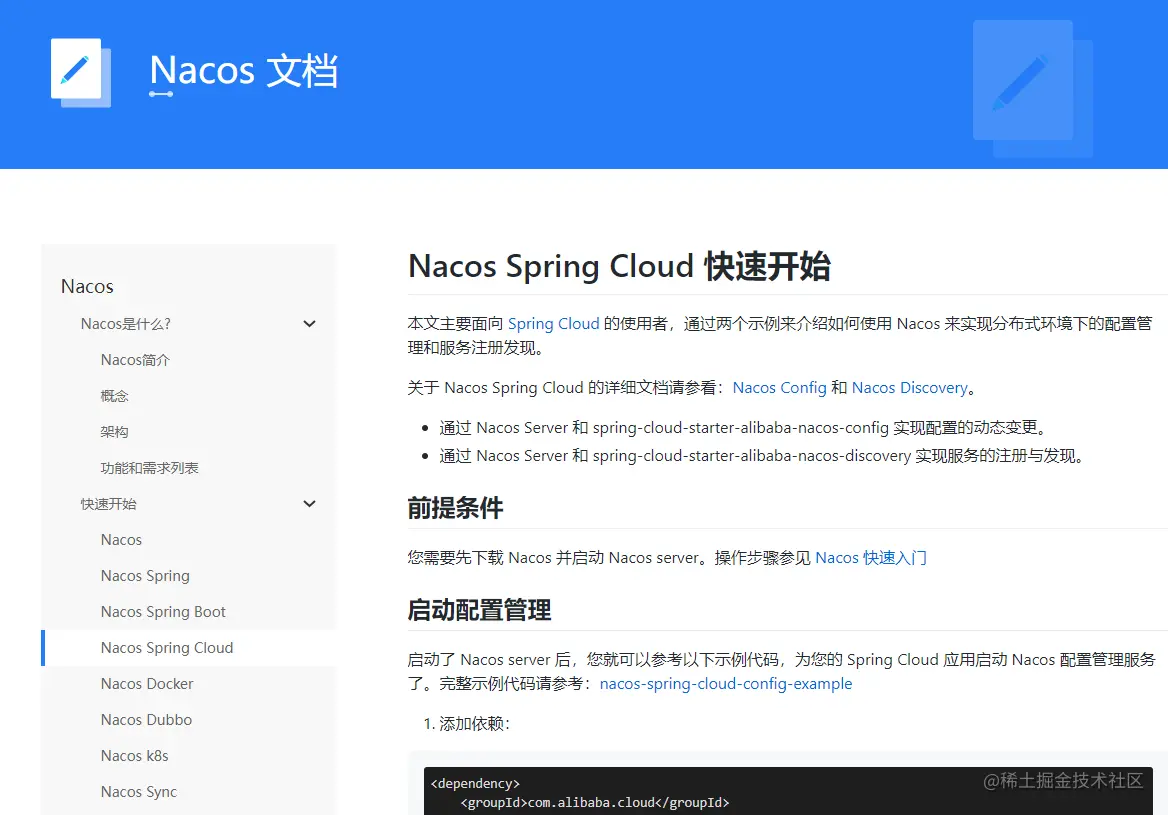Click the 启动配置管理 heading

(x=479, y=610)
